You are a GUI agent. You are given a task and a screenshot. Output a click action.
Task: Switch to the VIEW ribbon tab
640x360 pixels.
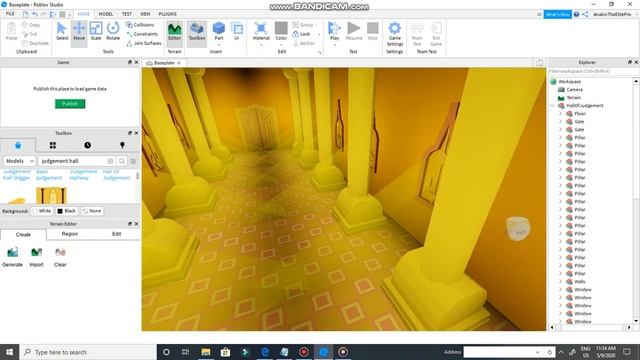pos(145,14)
